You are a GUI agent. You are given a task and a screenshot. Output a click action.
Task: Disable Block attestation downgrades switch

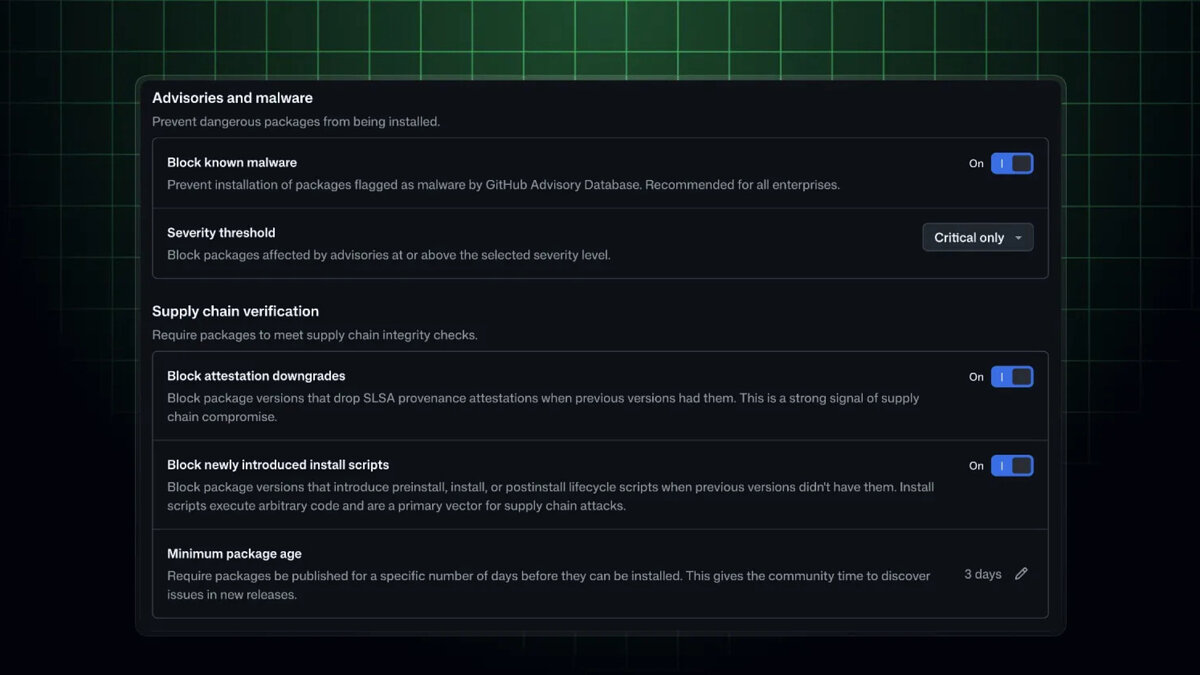[x=1012, y=377]
